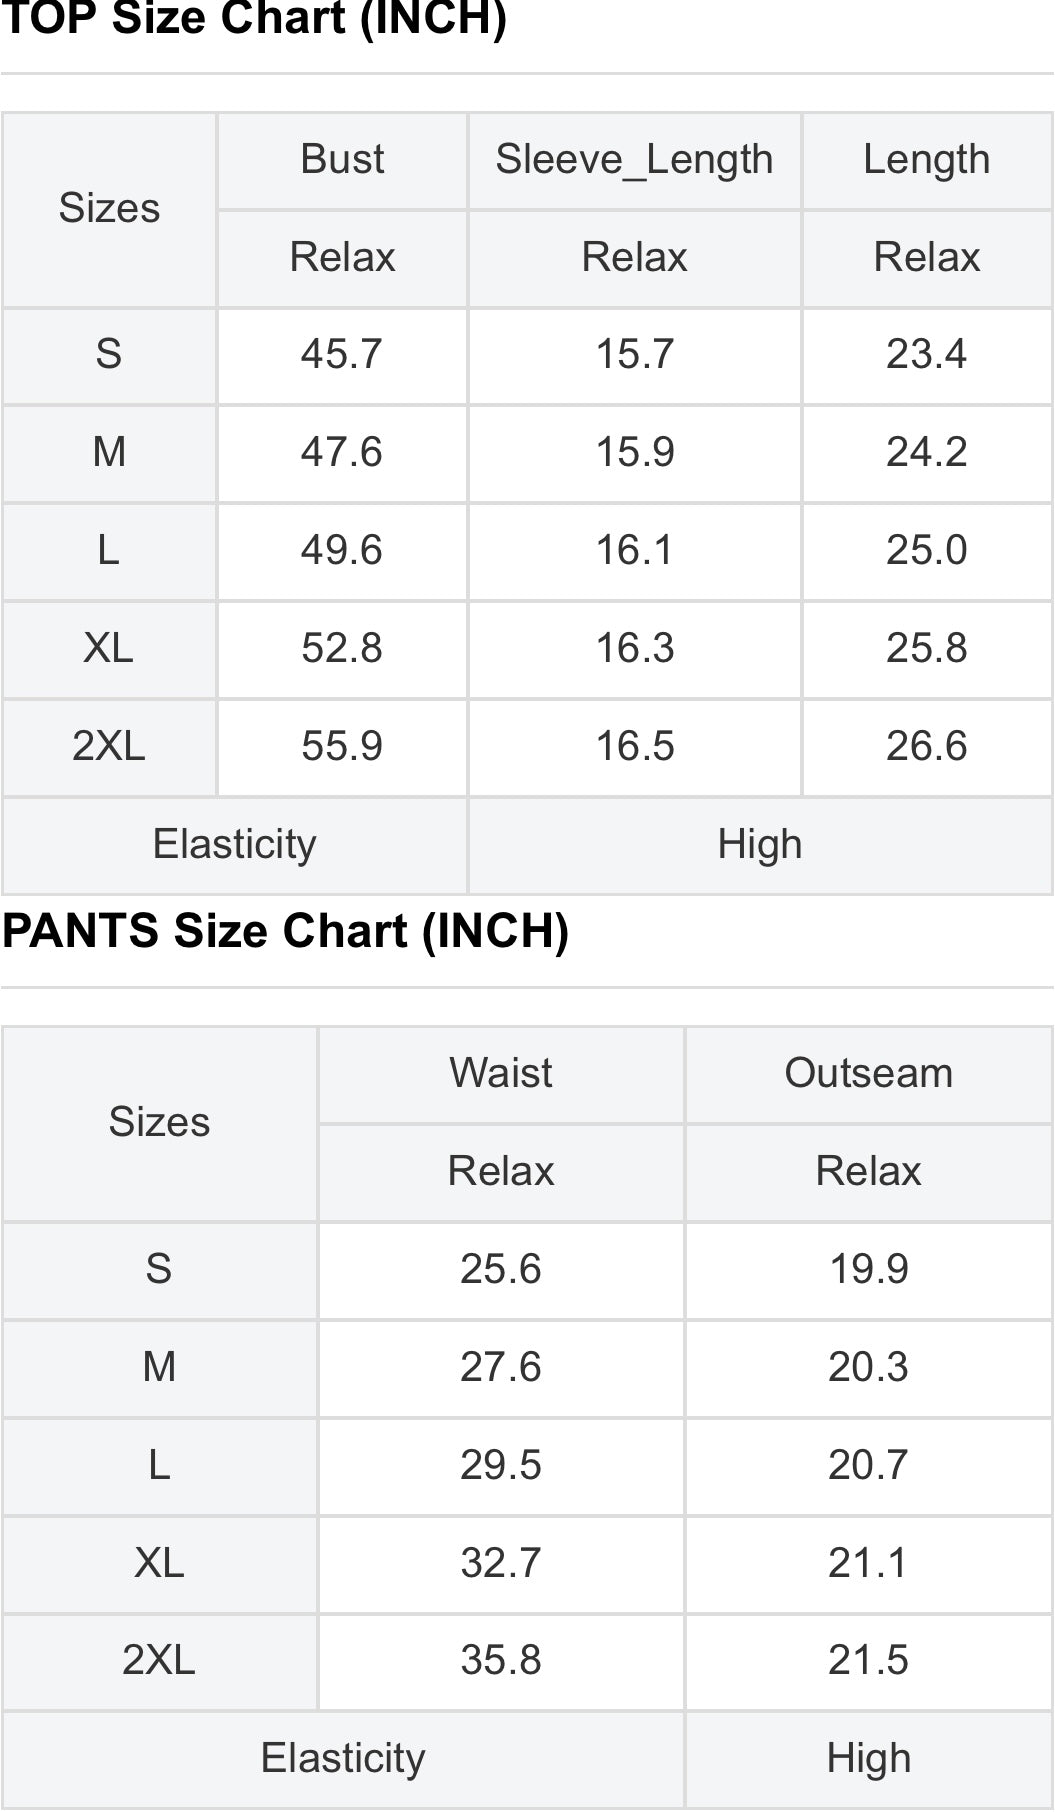This screenshot has width=1055, height=1812.
Task: Click waist value 25.6 for size S
Action: pos(501,1270)
